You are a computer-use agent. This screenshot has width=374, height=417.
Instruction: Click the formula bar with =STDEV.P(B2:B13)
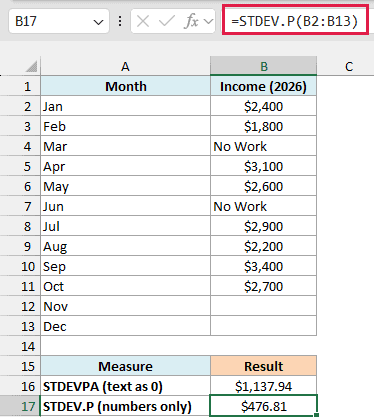tap(295, 20)
